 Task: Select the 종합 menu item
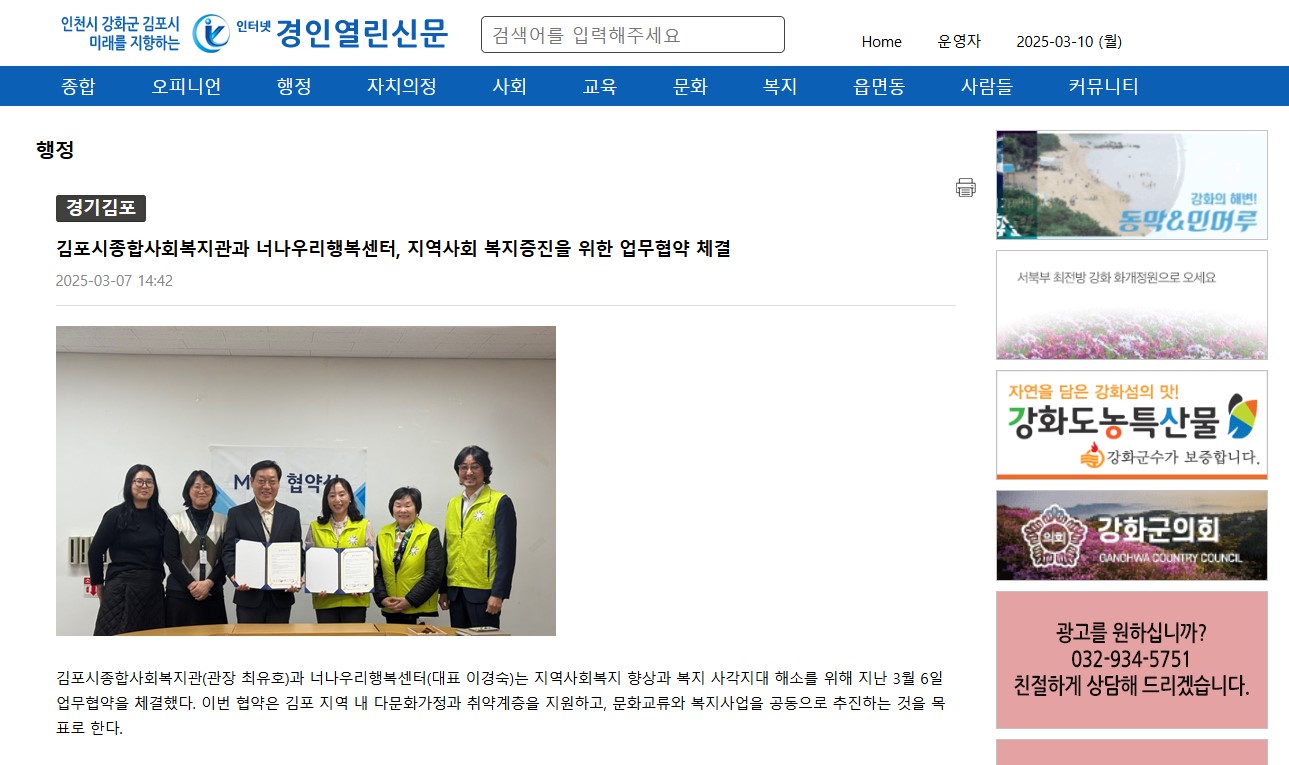click(x=78, y=86)
